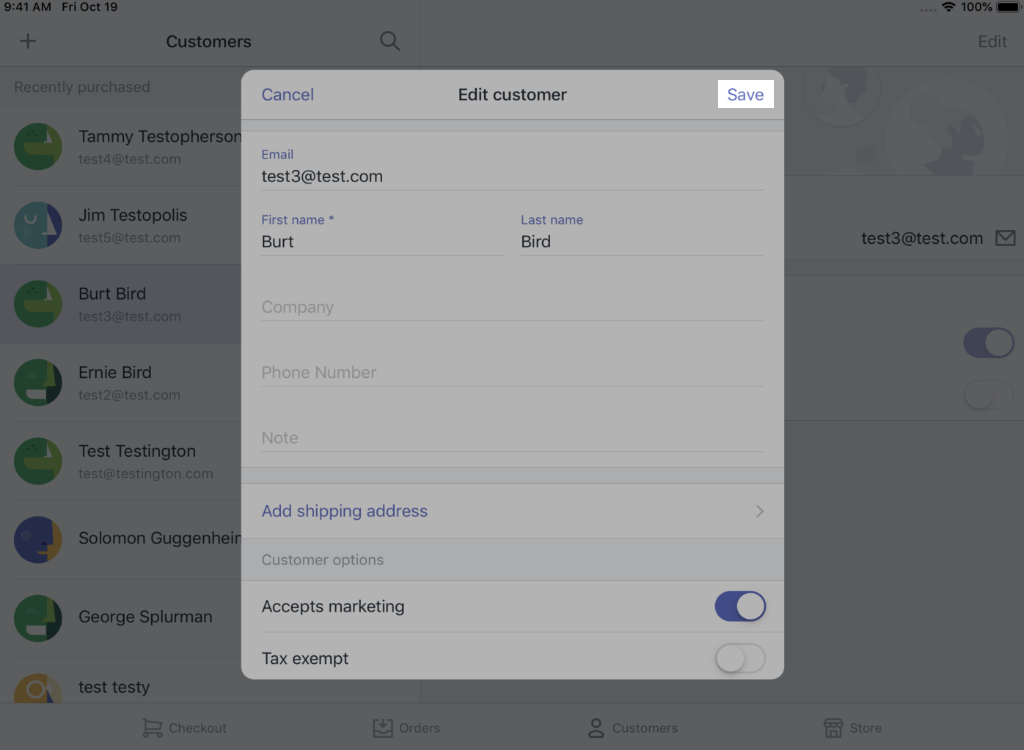Screen dimensions: 1024x750
Task: Cancel editing the customer
Action: (287, 94)
